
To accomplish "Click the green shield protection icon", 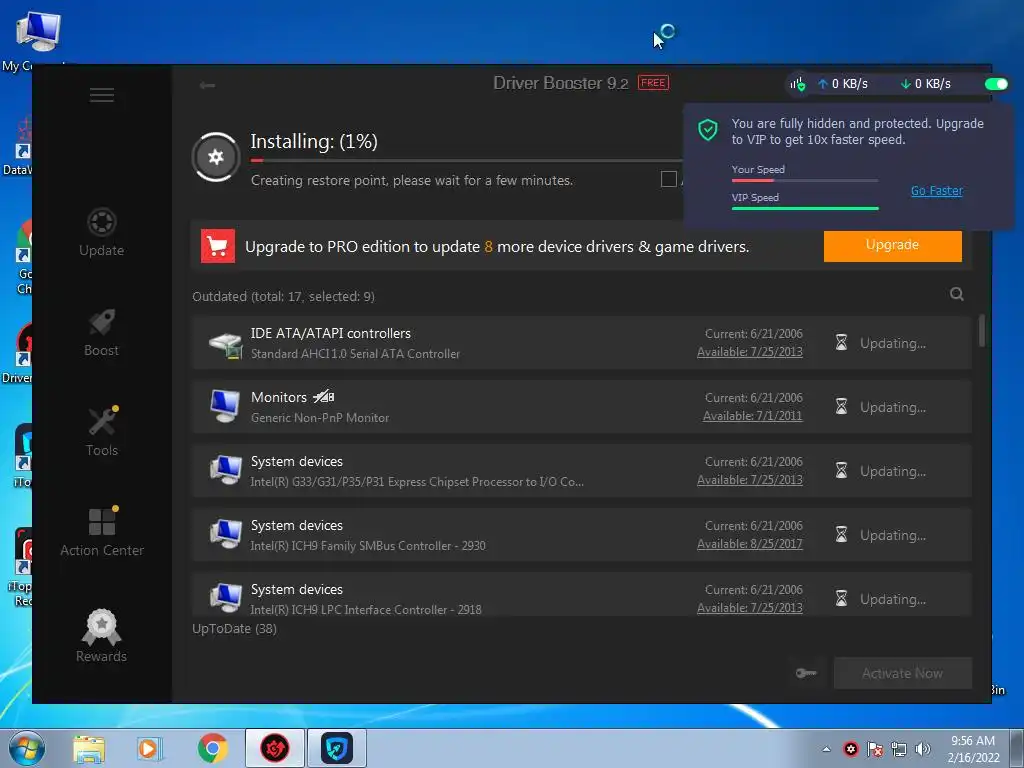I will (x=707, y=129).
